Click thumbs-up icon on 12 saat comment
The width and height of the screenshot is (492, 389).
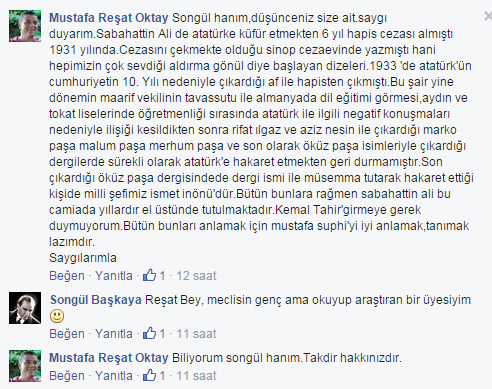(149, 275)
